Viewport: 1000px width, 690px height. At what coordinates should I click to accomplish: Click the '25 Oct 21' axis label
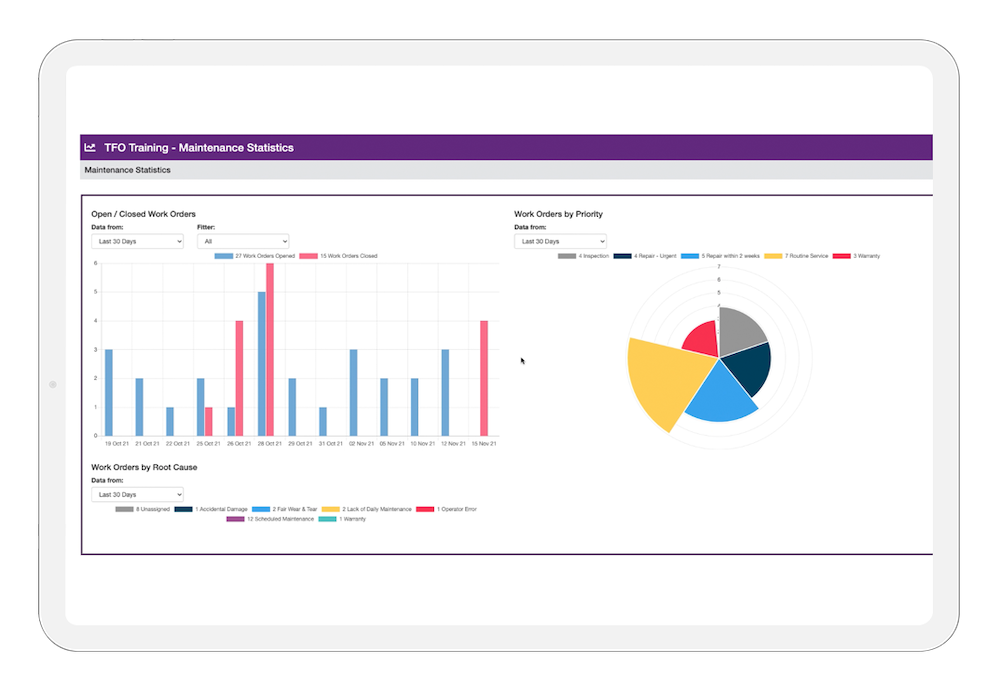tap(209, 443)
